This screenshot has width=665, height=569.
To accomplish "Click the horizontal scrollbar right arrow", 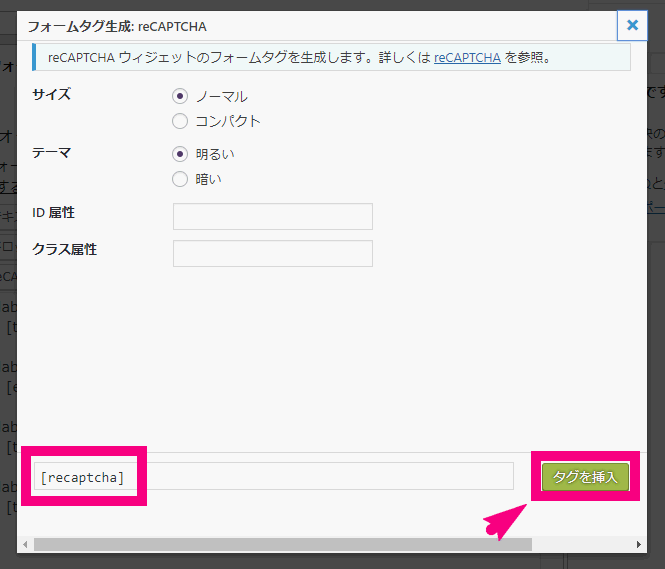I will tap(639, 544).
